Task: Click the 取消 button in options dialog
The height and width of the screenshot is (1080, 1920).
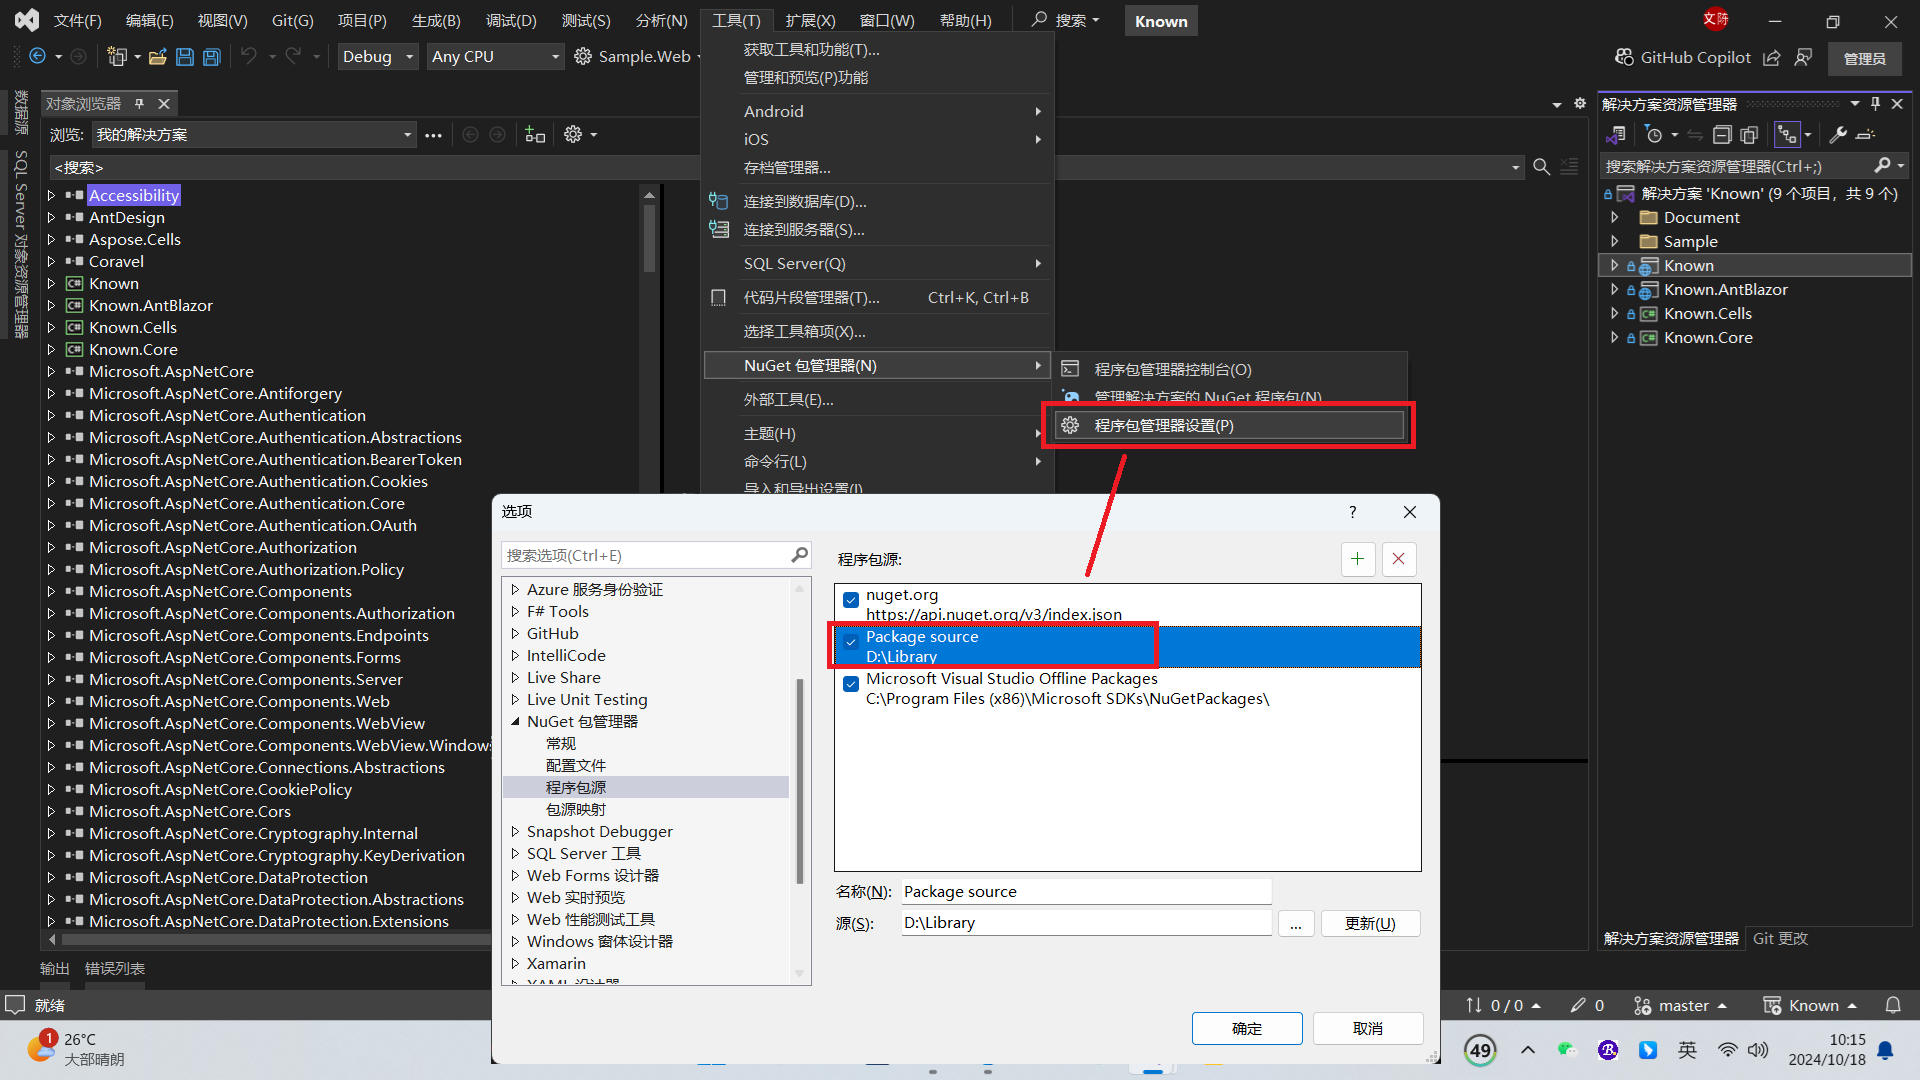Action: point(1368,1029)
